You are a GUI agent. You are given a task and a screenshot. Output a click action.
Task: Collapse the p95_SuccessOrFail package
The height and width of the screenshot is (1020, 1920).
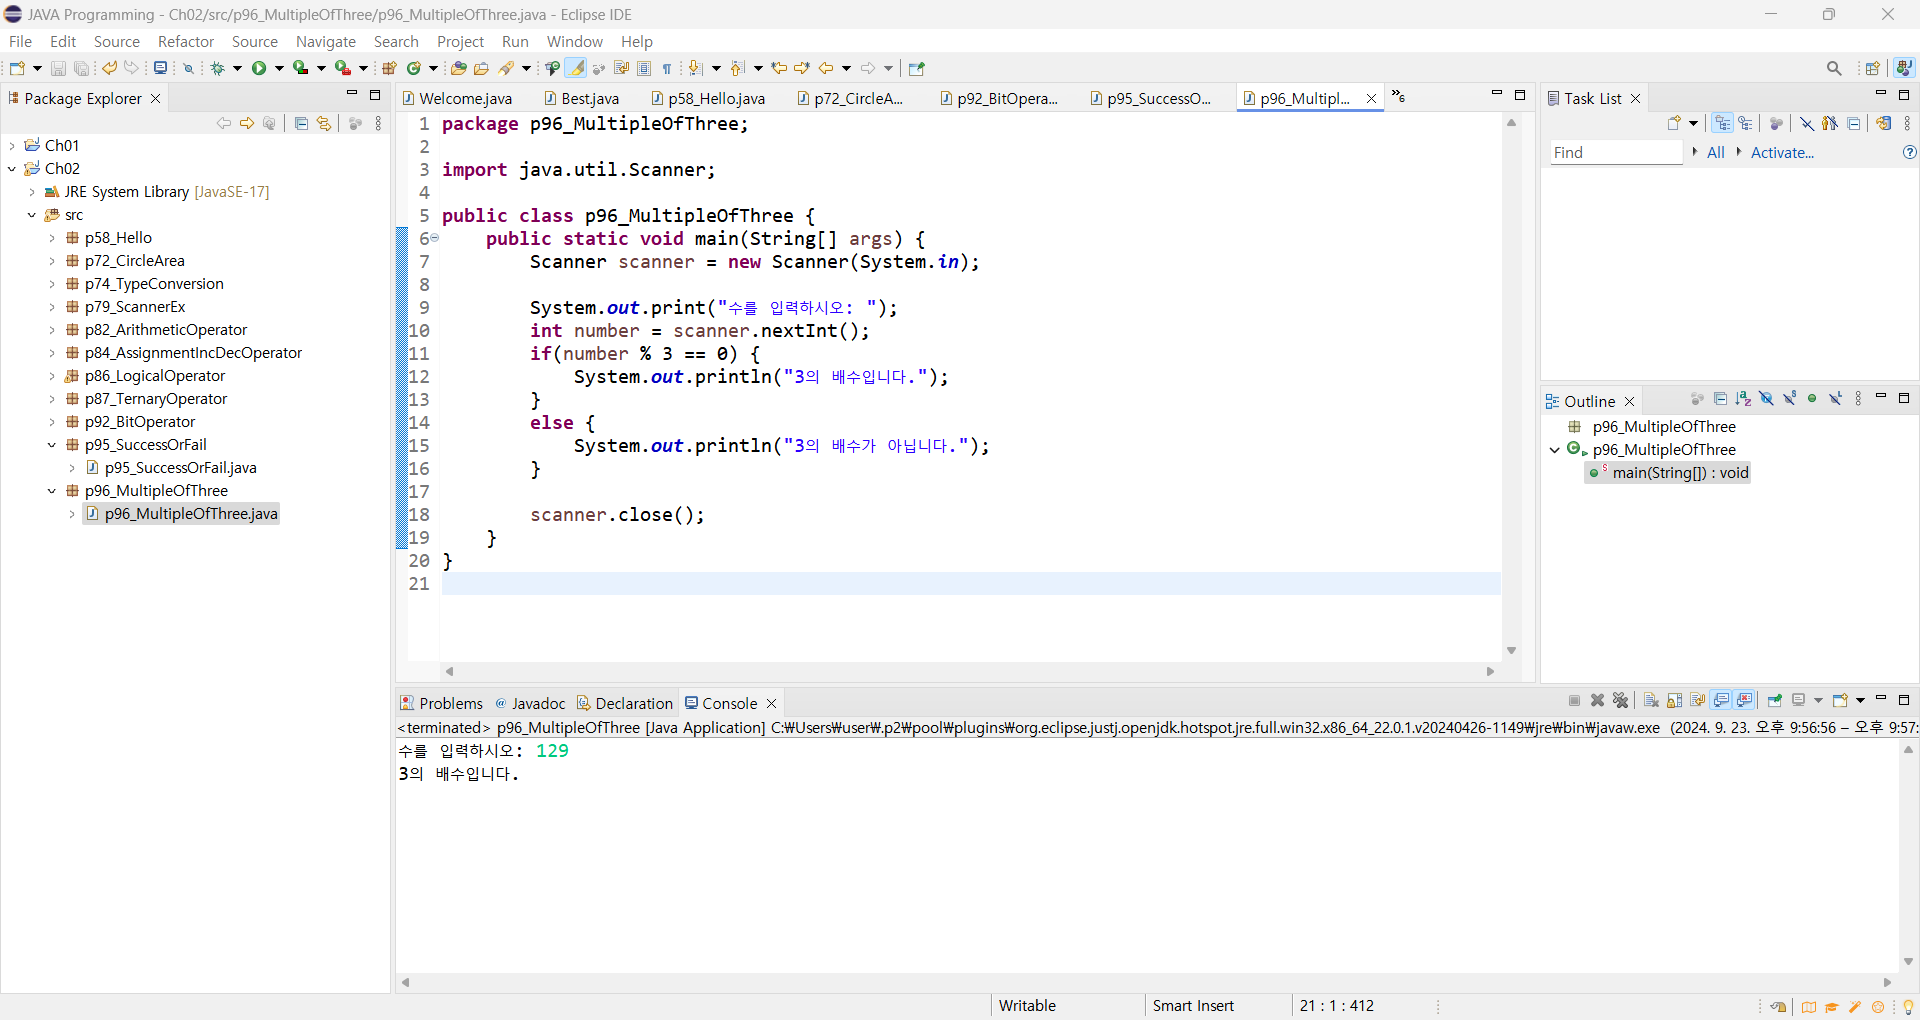click(x=52, y=444)
